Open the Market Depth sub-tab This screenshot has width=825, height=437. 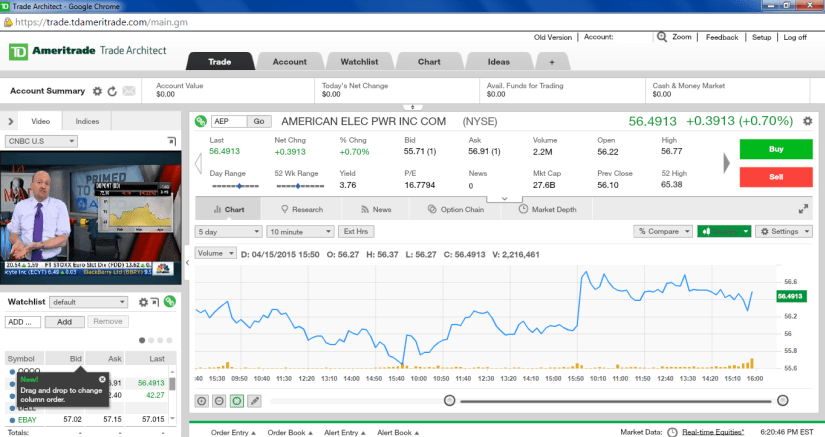point(547,209)
